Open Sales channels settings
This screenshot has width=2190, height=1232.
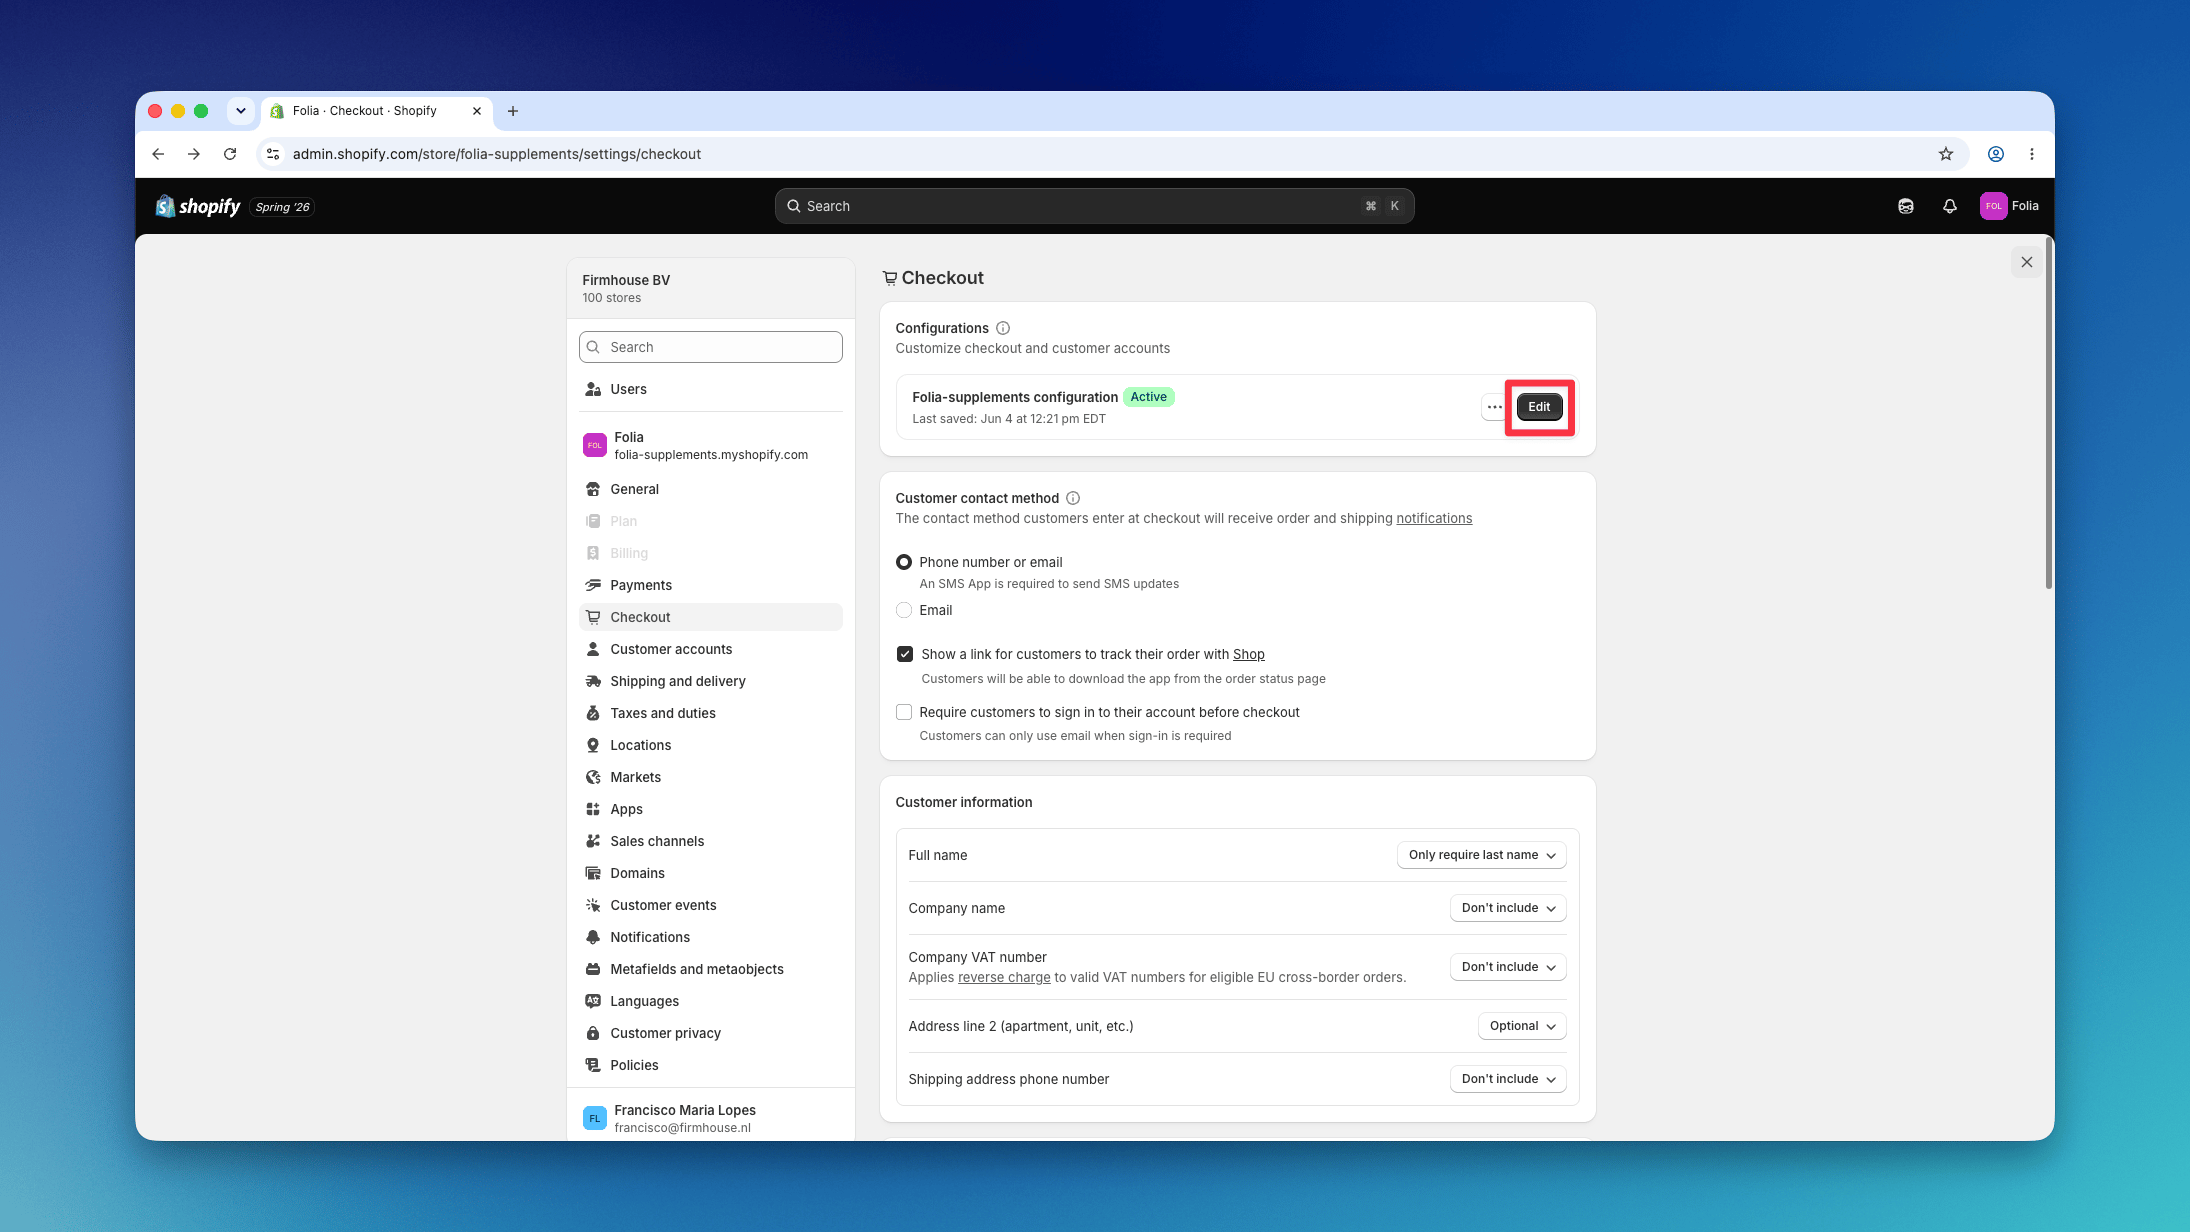(710, 841)
